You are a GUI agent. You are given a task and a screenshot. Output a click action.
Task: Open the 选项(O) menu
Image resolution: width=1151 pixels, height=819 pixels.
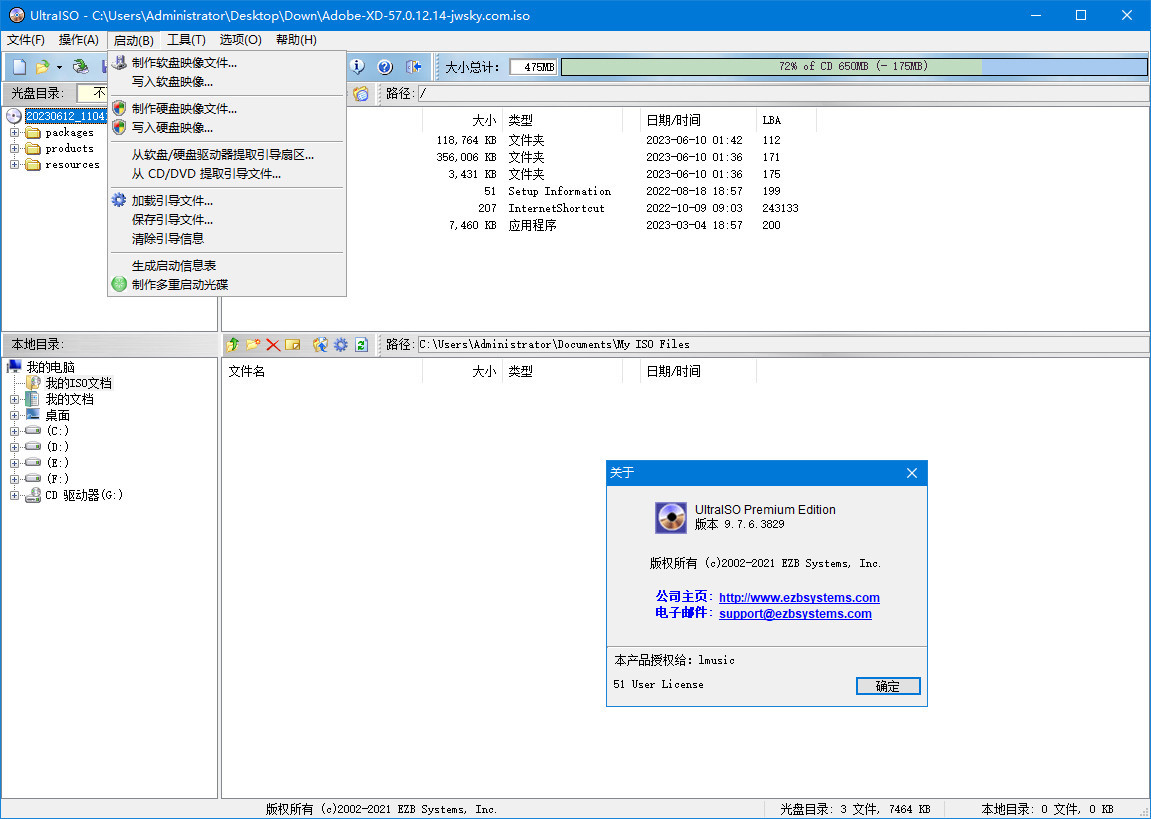pos(240,40)
